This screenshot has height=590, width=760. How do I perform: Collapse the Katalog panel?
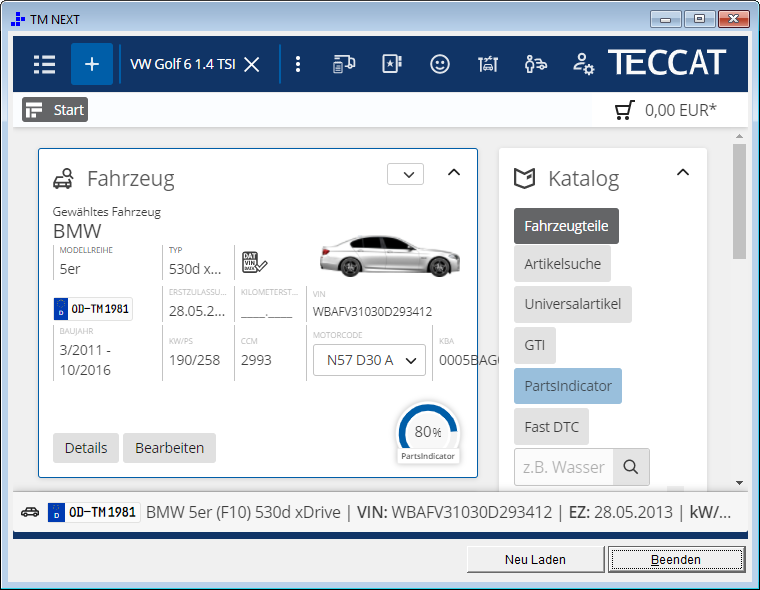(x=683, y=173)
